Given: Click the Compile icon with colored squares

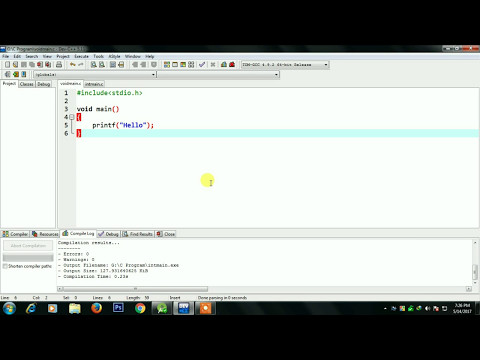Looking at the screenshot, I should tap(167, 65).
